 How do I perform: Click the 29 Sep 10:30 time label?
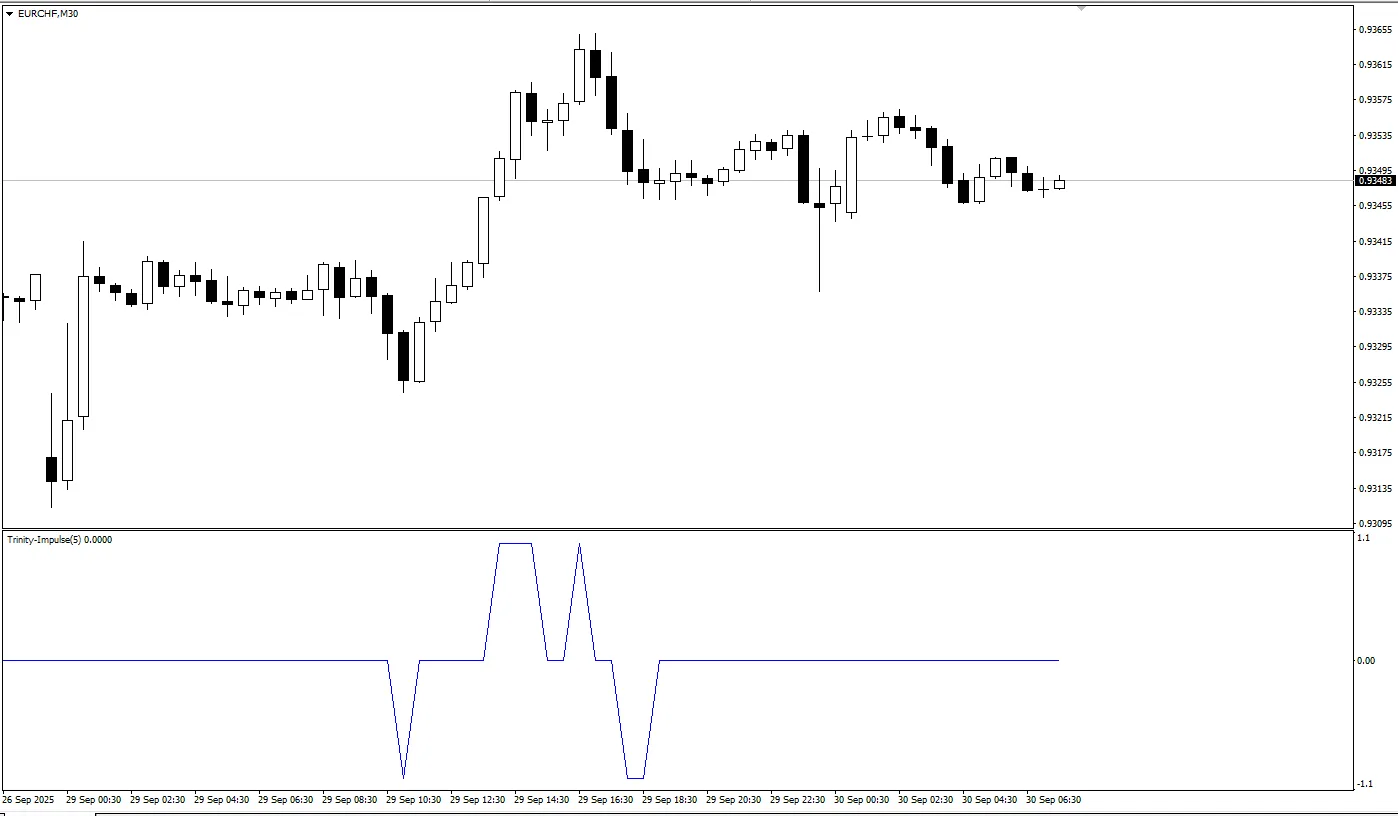pyautogui.click(x=414, y=800)
